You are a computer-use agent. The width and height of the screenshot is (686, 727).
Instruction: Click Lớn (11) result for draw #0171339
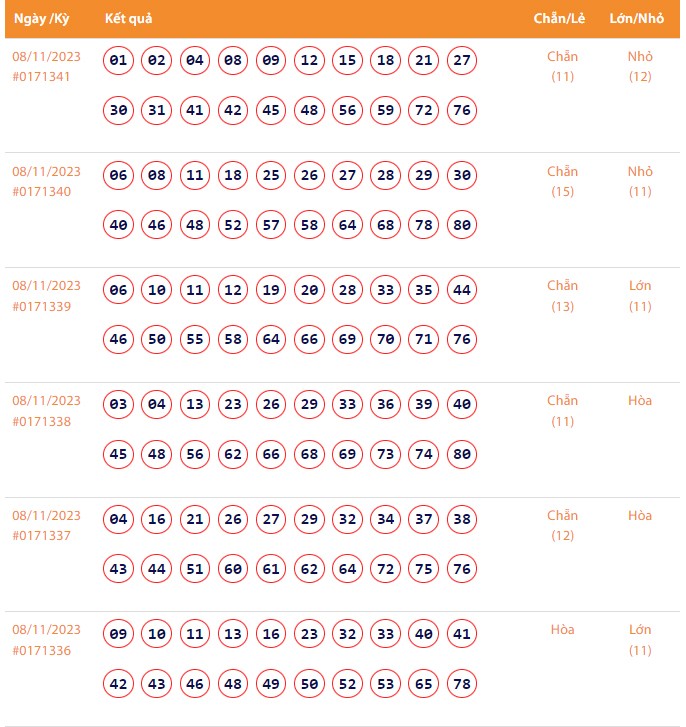click(x=640, y=296)
